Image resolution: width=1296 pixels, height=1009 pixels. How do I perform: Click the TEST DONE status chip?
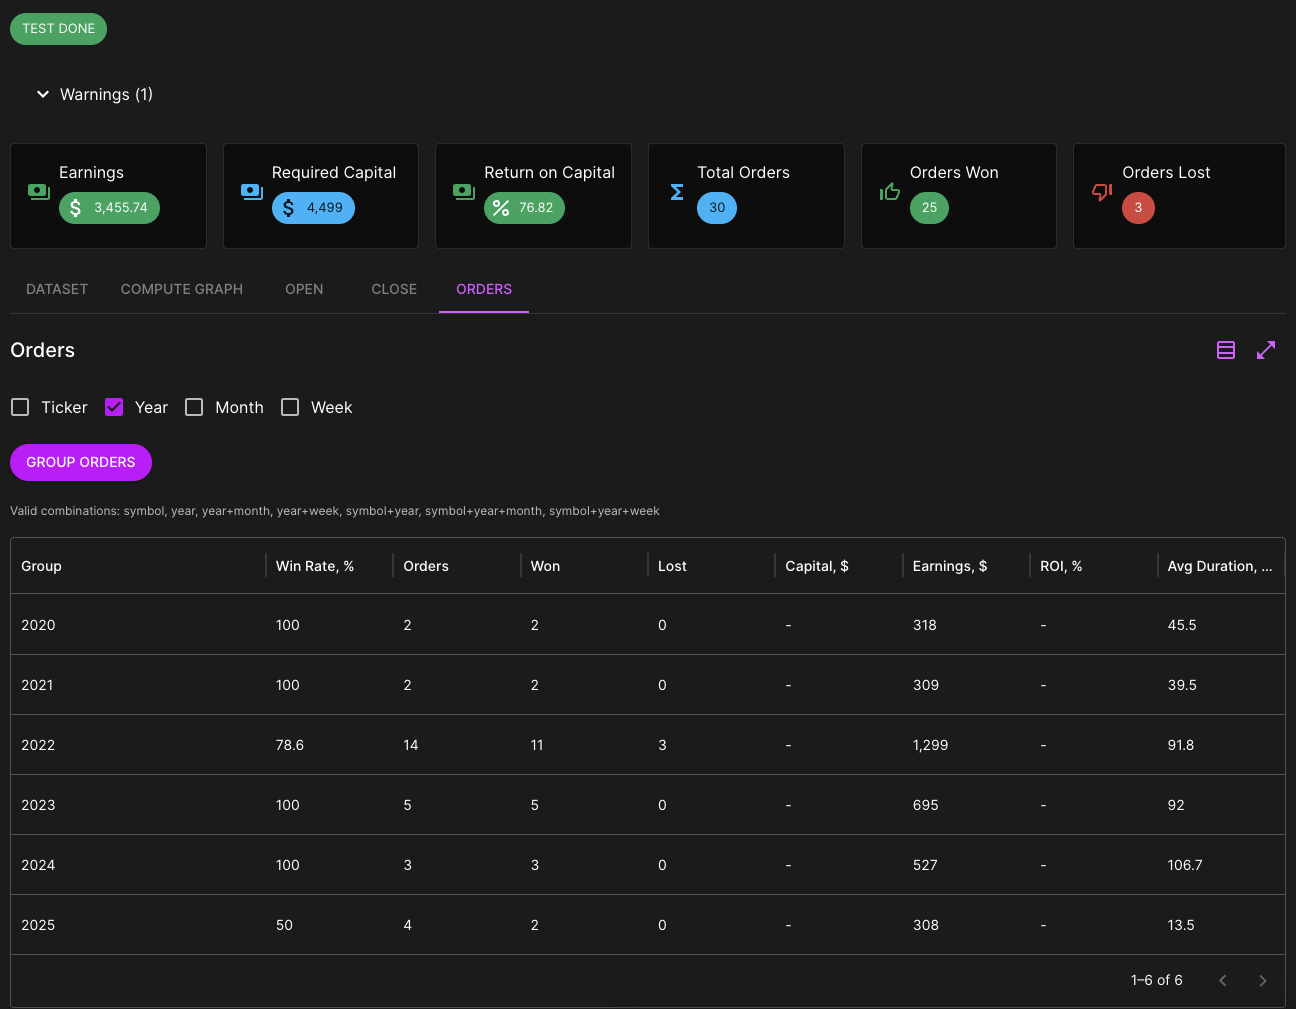tap(58, 28)
